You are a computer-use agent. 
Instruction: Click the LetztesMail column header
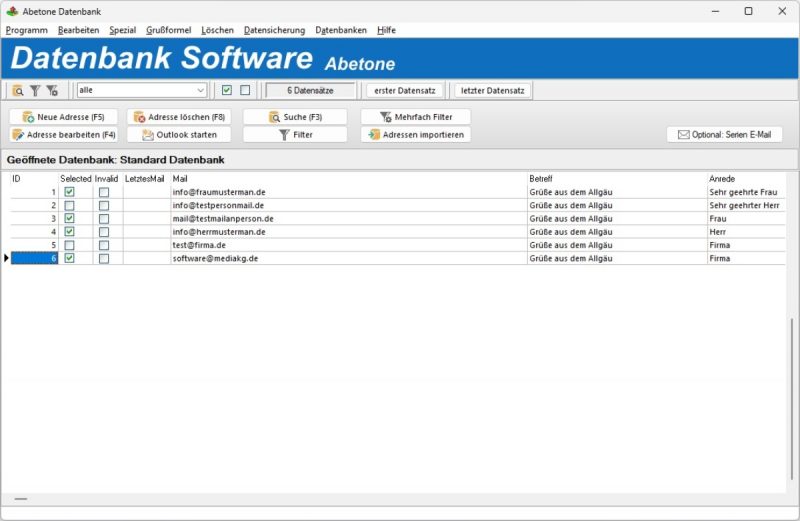click(x=146, y=179)
